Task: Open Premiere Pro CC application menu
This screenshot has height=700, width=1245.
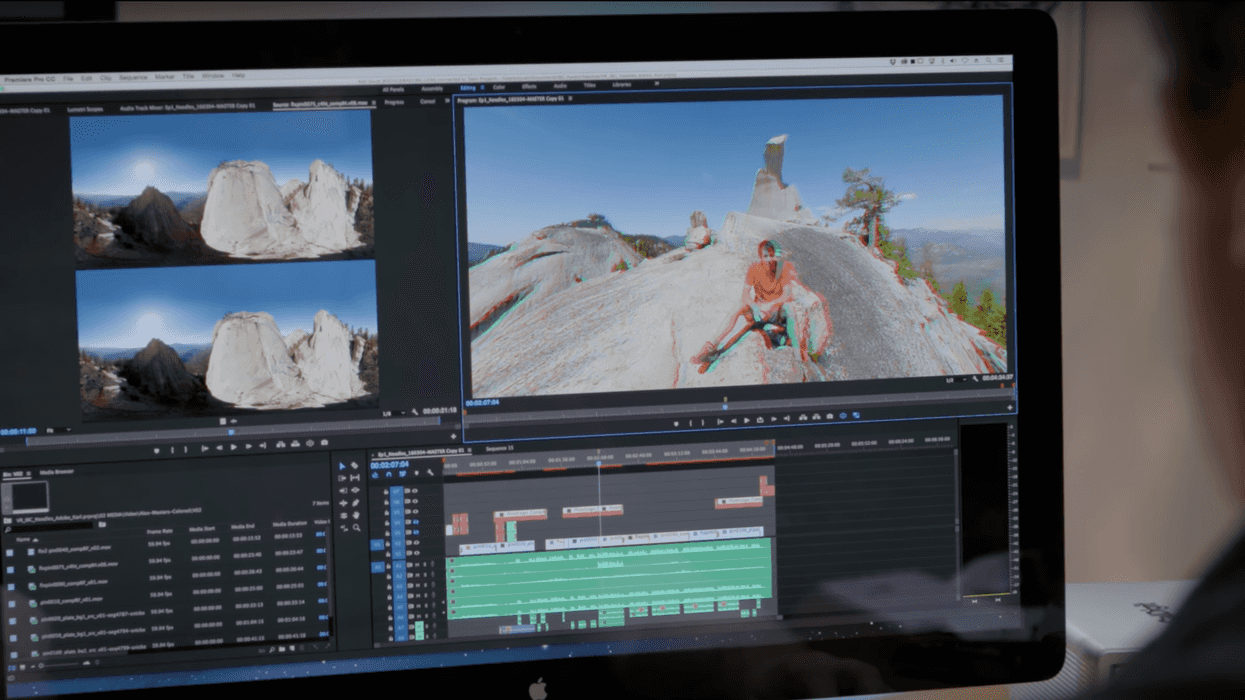Action: pyautogui.click(x=30, y=79)
